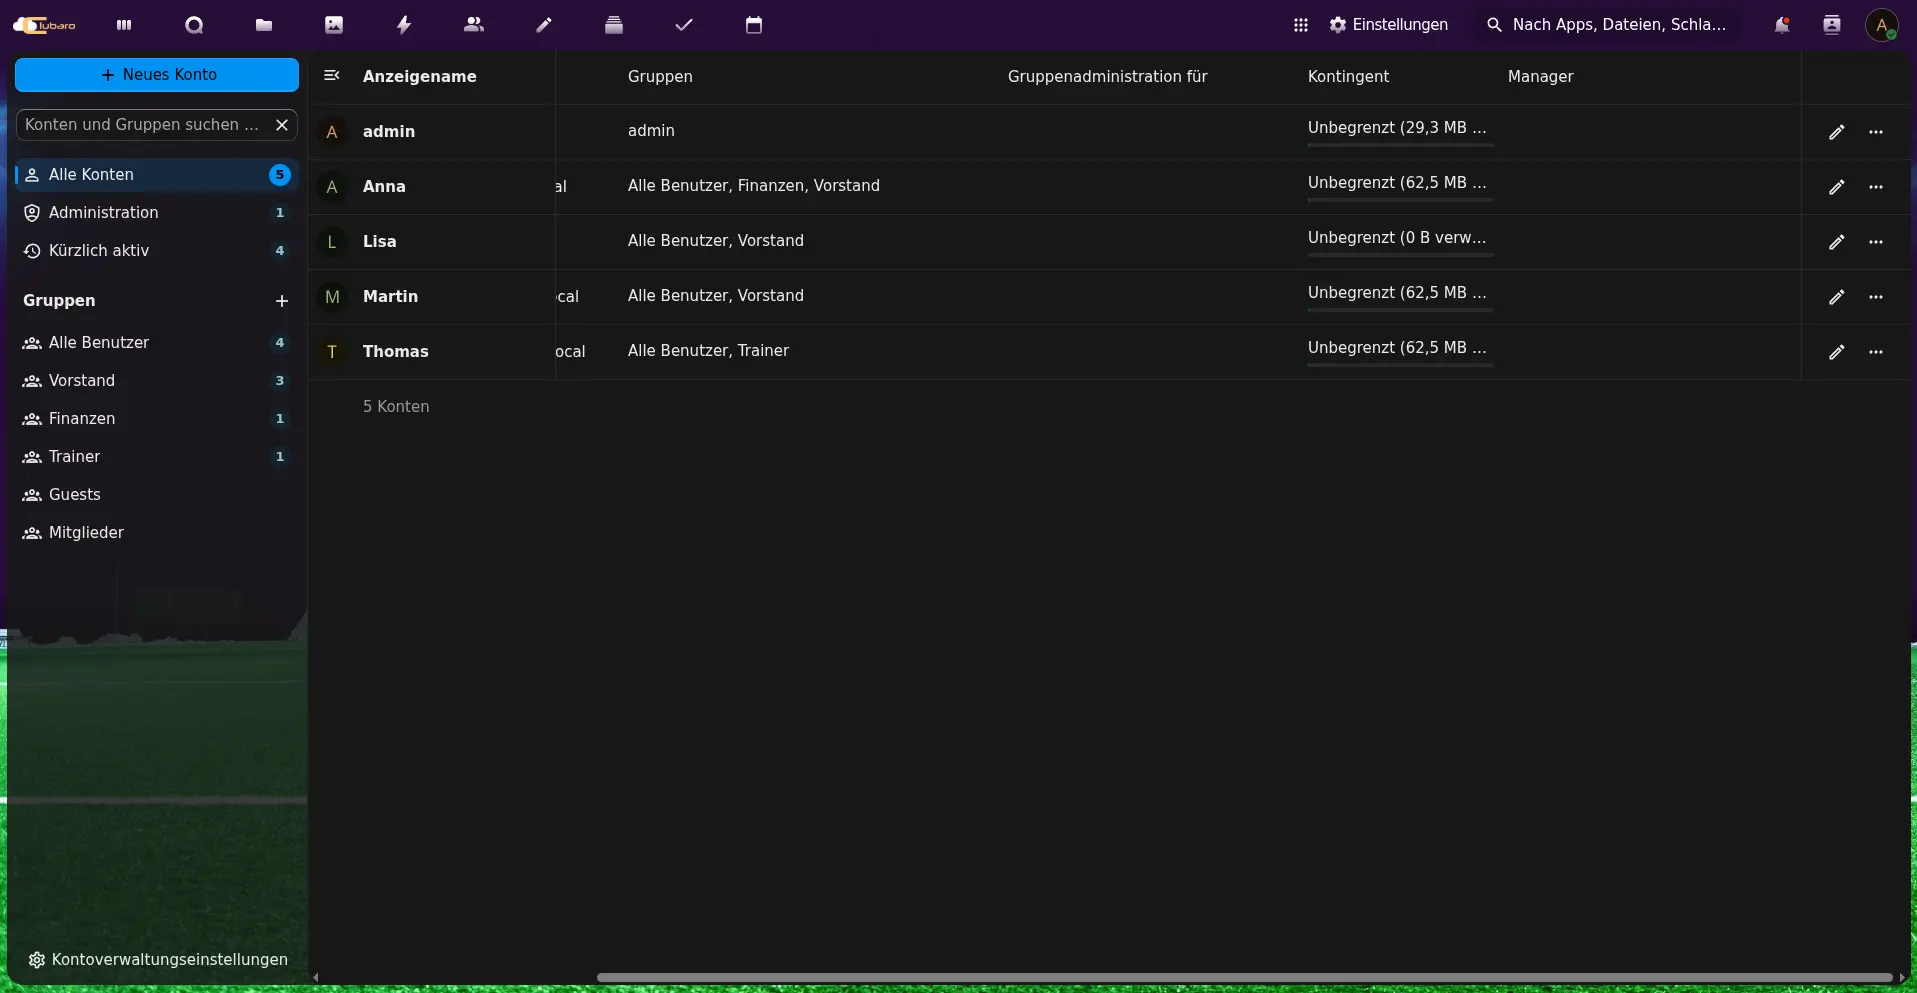The width and height of the screenshot is (1917, 993).
Task: Open the admin avatar user menu
Action: (1882, 25)
